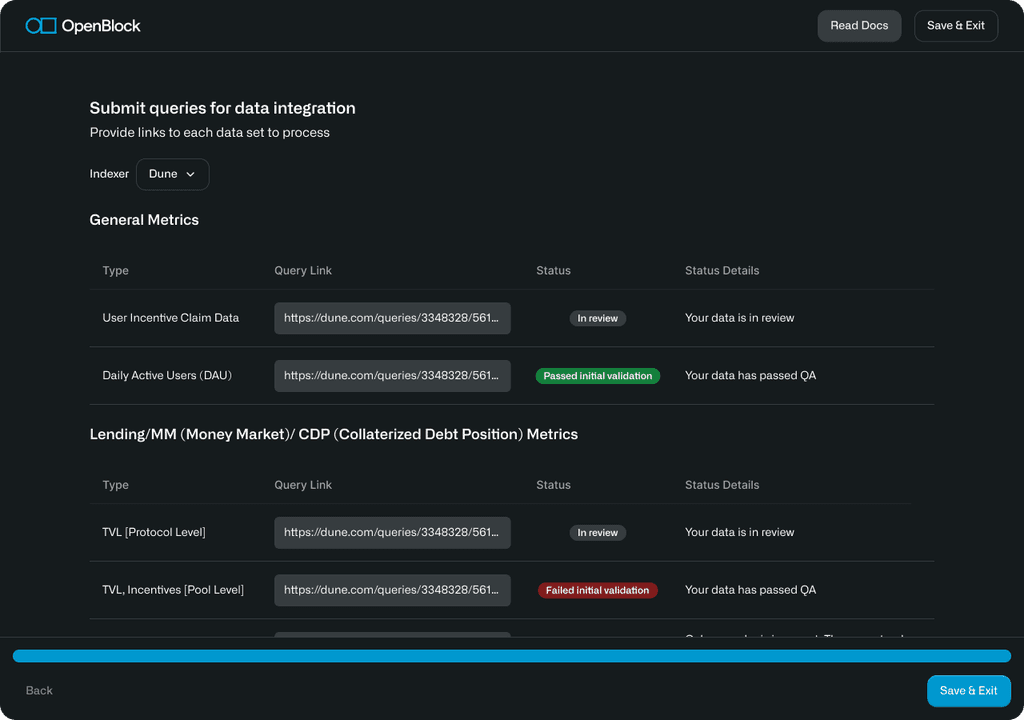Click the query link field for Daily Active Users

click(392, 376)
